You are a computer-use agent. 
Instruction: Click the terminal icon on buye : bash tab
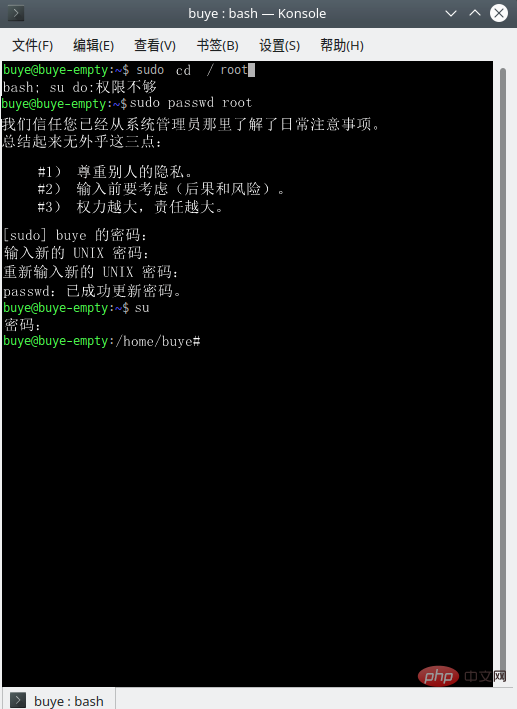(x=18, y=700)
